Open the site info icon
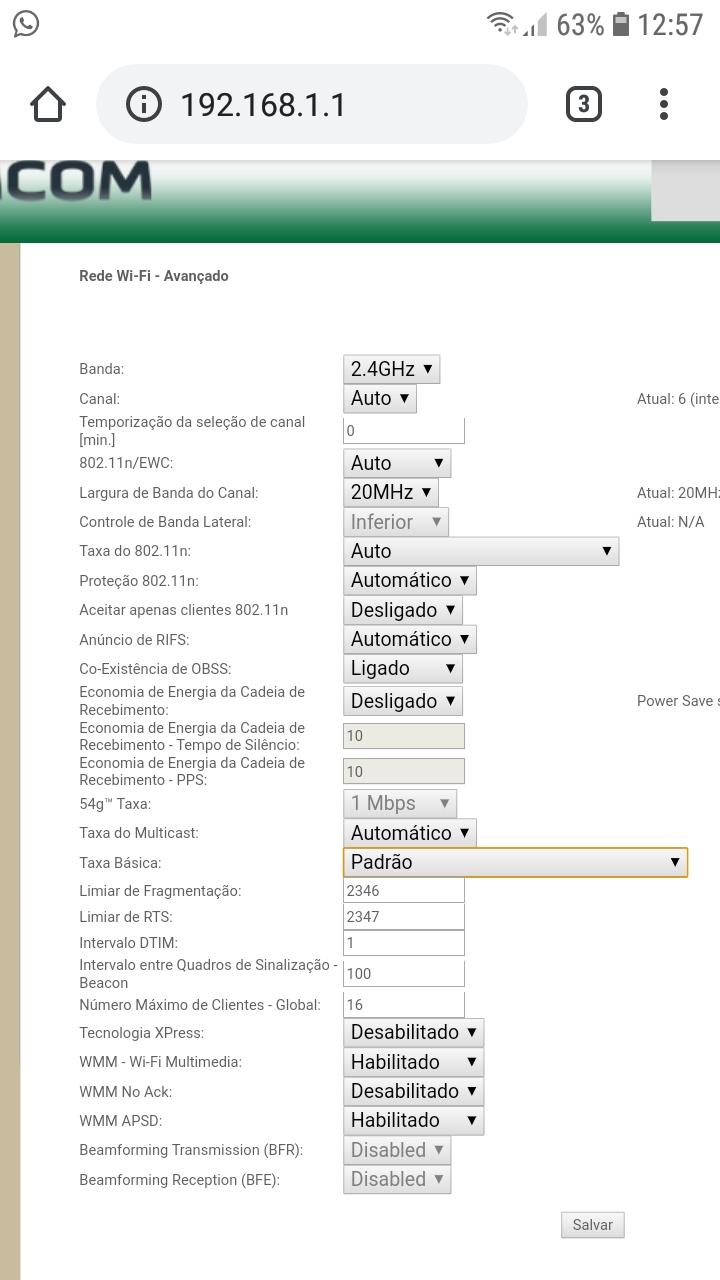 [144, 104]
